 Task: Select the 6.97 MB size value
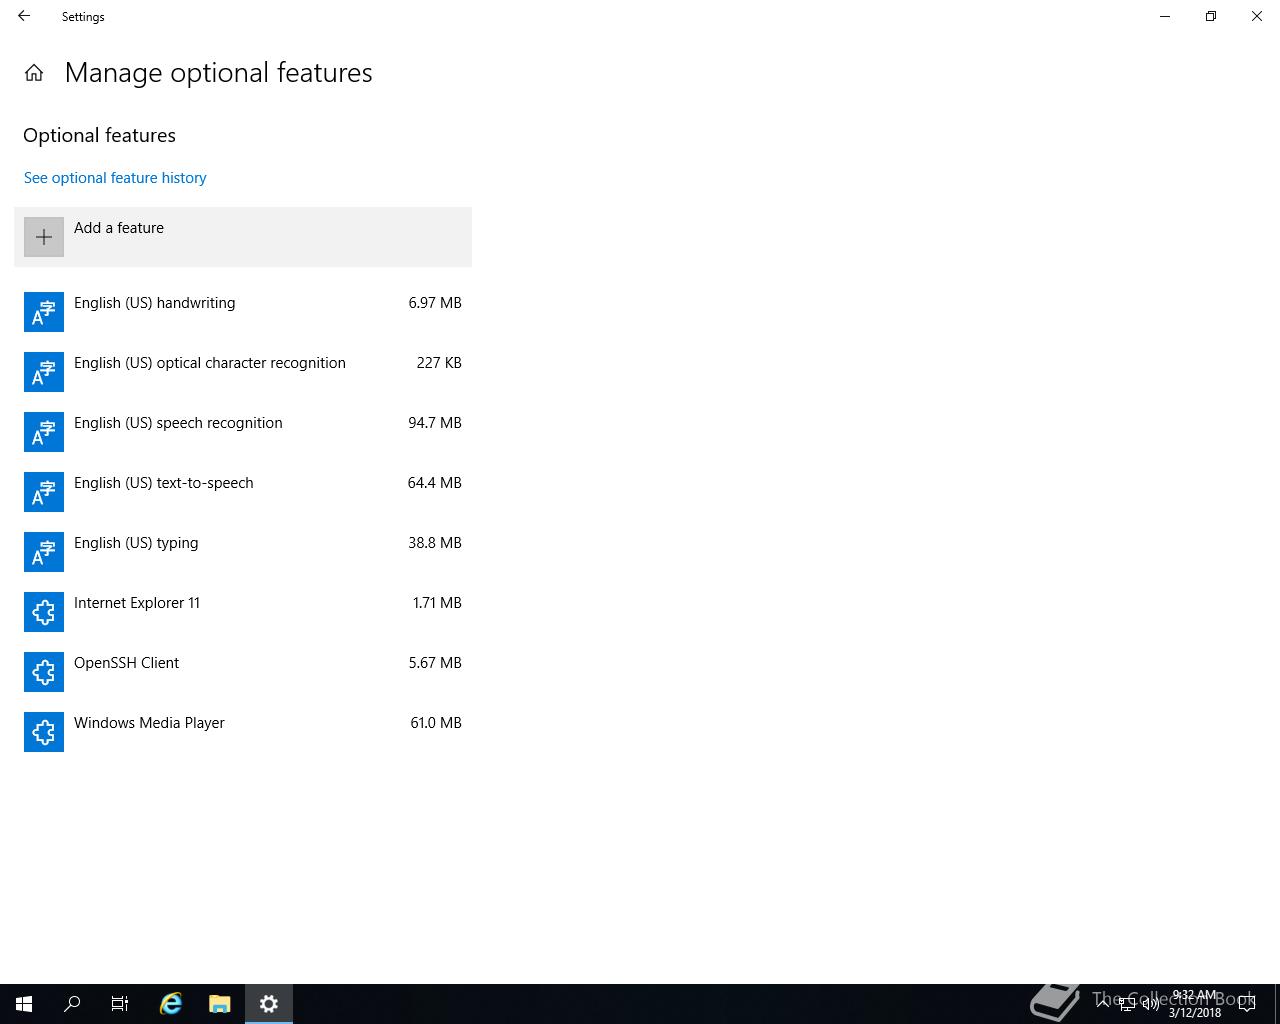435,303
